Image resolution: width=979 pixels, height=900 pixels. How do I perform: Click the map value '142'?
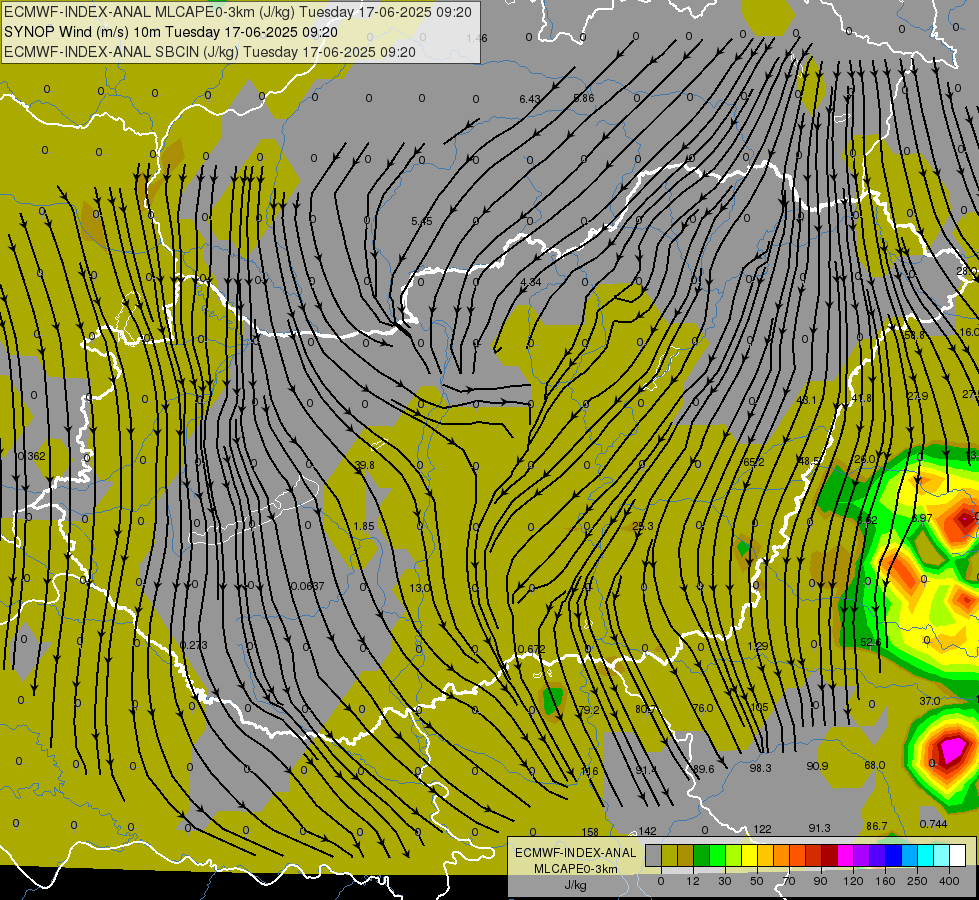(647, 831)
